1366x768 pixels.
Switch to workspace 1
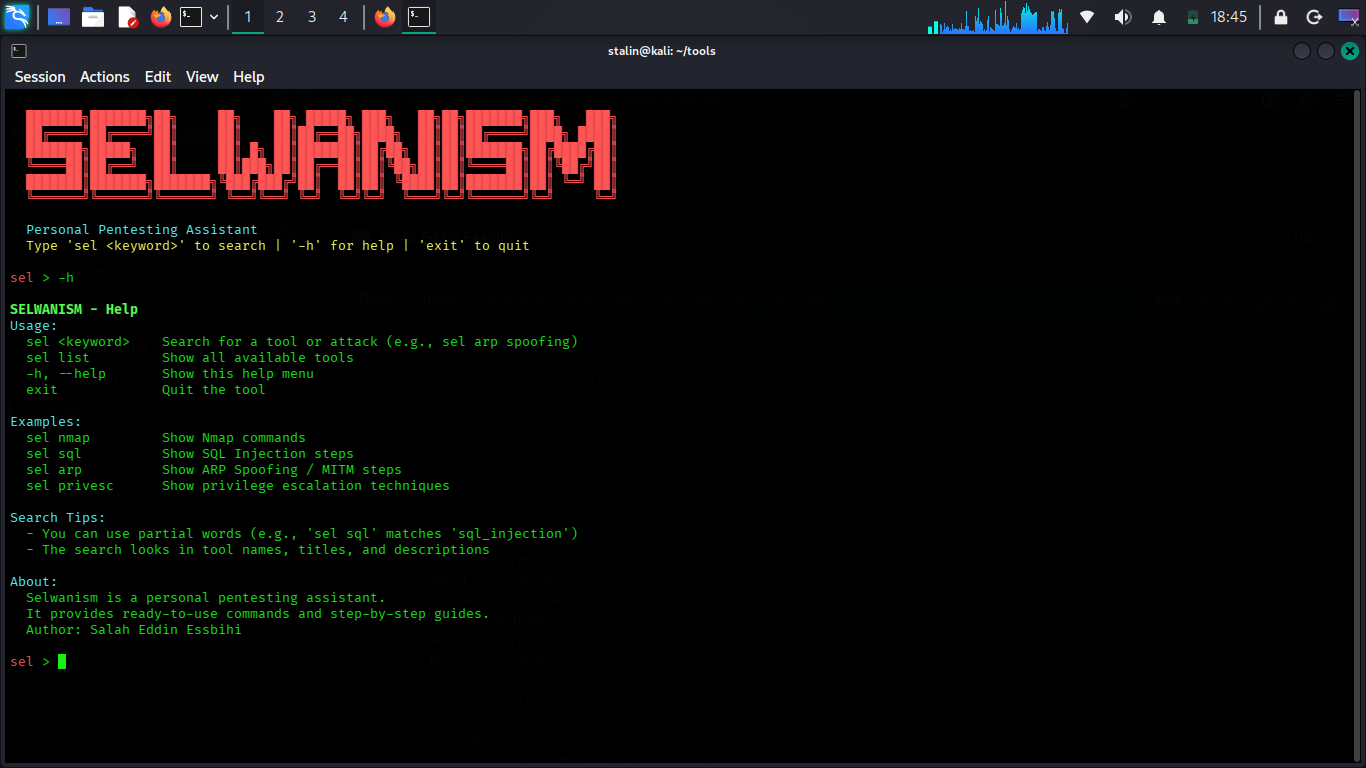248,17
